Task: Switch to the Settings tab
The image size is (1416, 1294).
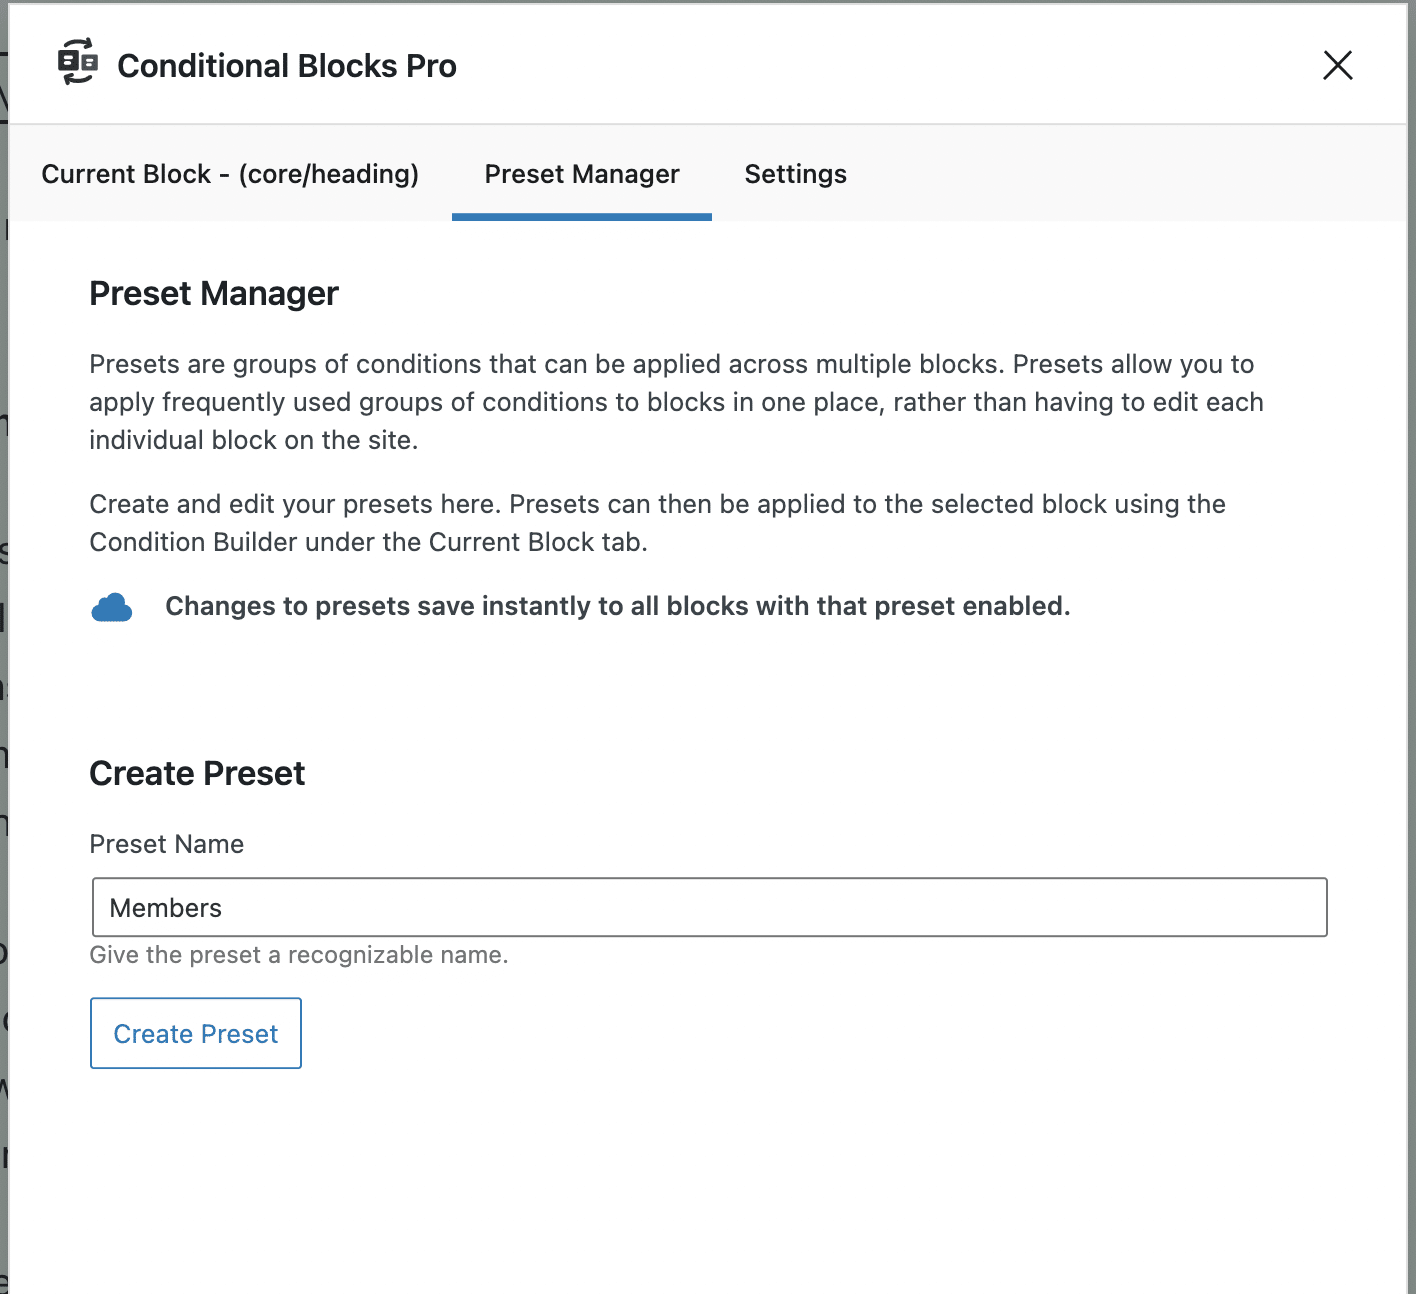Action: pyautogui.click(x=795, y=173)
